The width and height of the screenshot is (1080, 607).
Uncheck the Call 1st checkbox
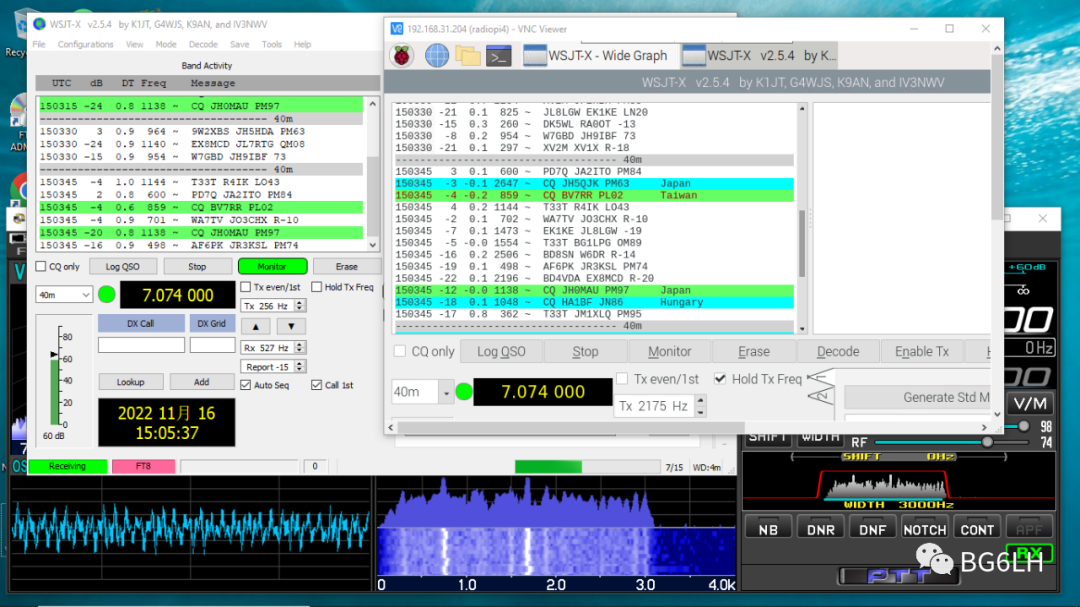click(x=317, y=385)
